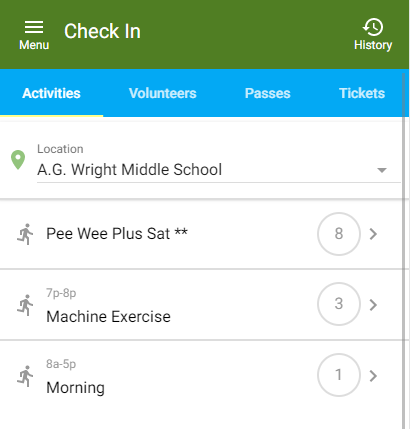Viewport: 410px width, 429px height.
Task: Select the Activities tab
Action: click(x=51, y=93)
